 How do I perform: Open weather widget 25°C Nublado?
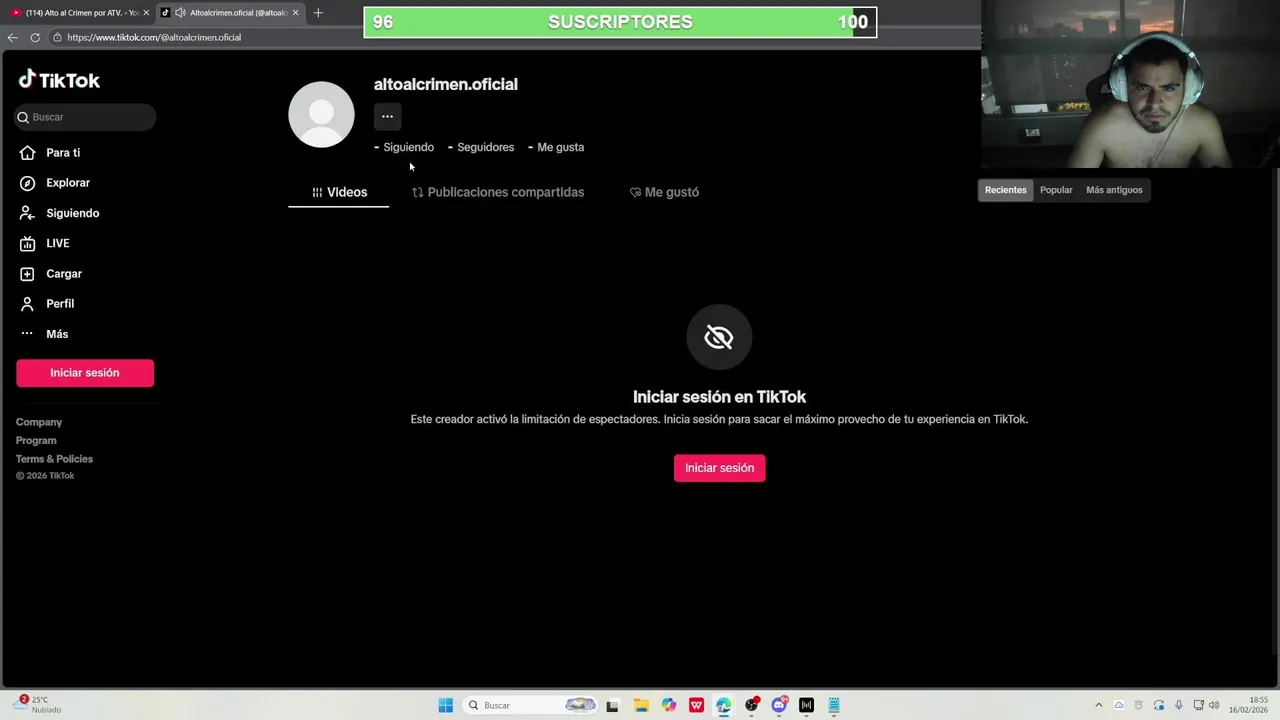point(38,705)
